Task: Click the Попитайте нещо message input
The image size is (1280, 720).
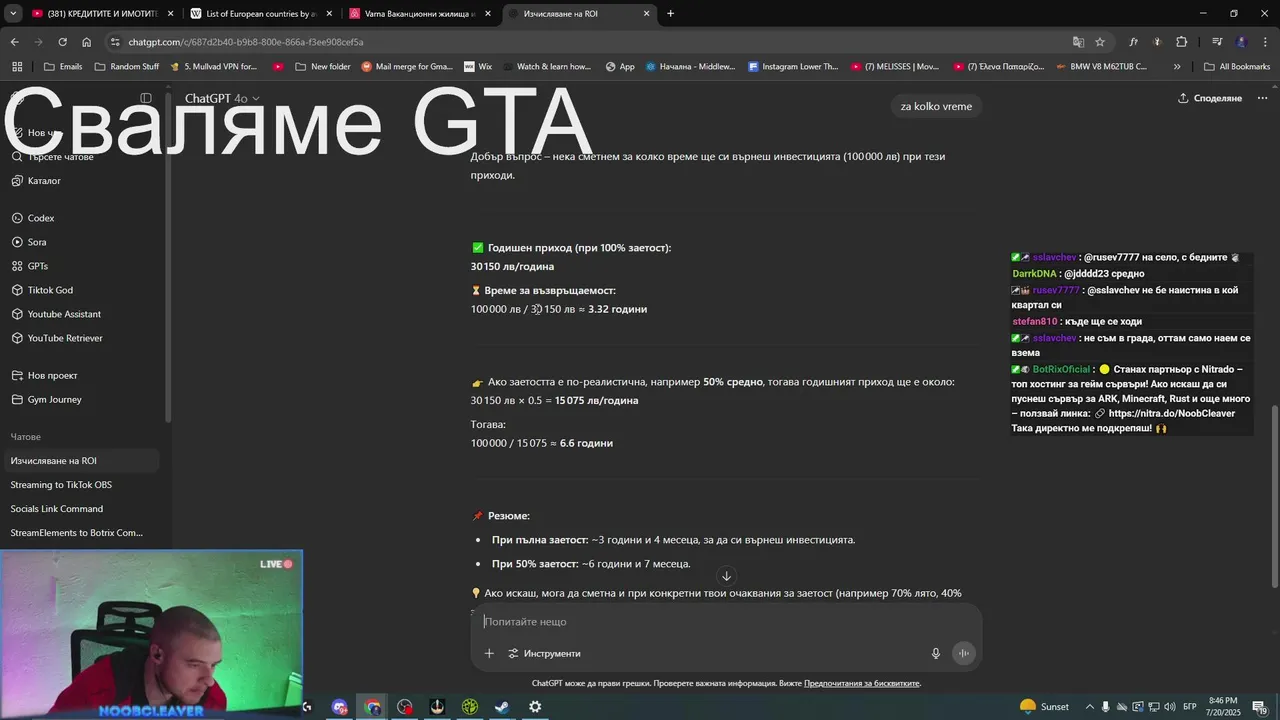Action: [x=726, y=622]
